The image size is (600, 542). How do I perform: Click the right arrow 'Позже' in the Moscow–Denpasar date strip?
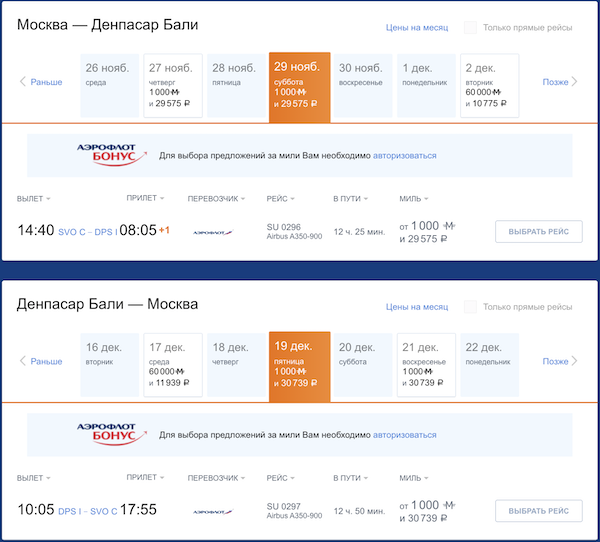(x=560, y=82)
